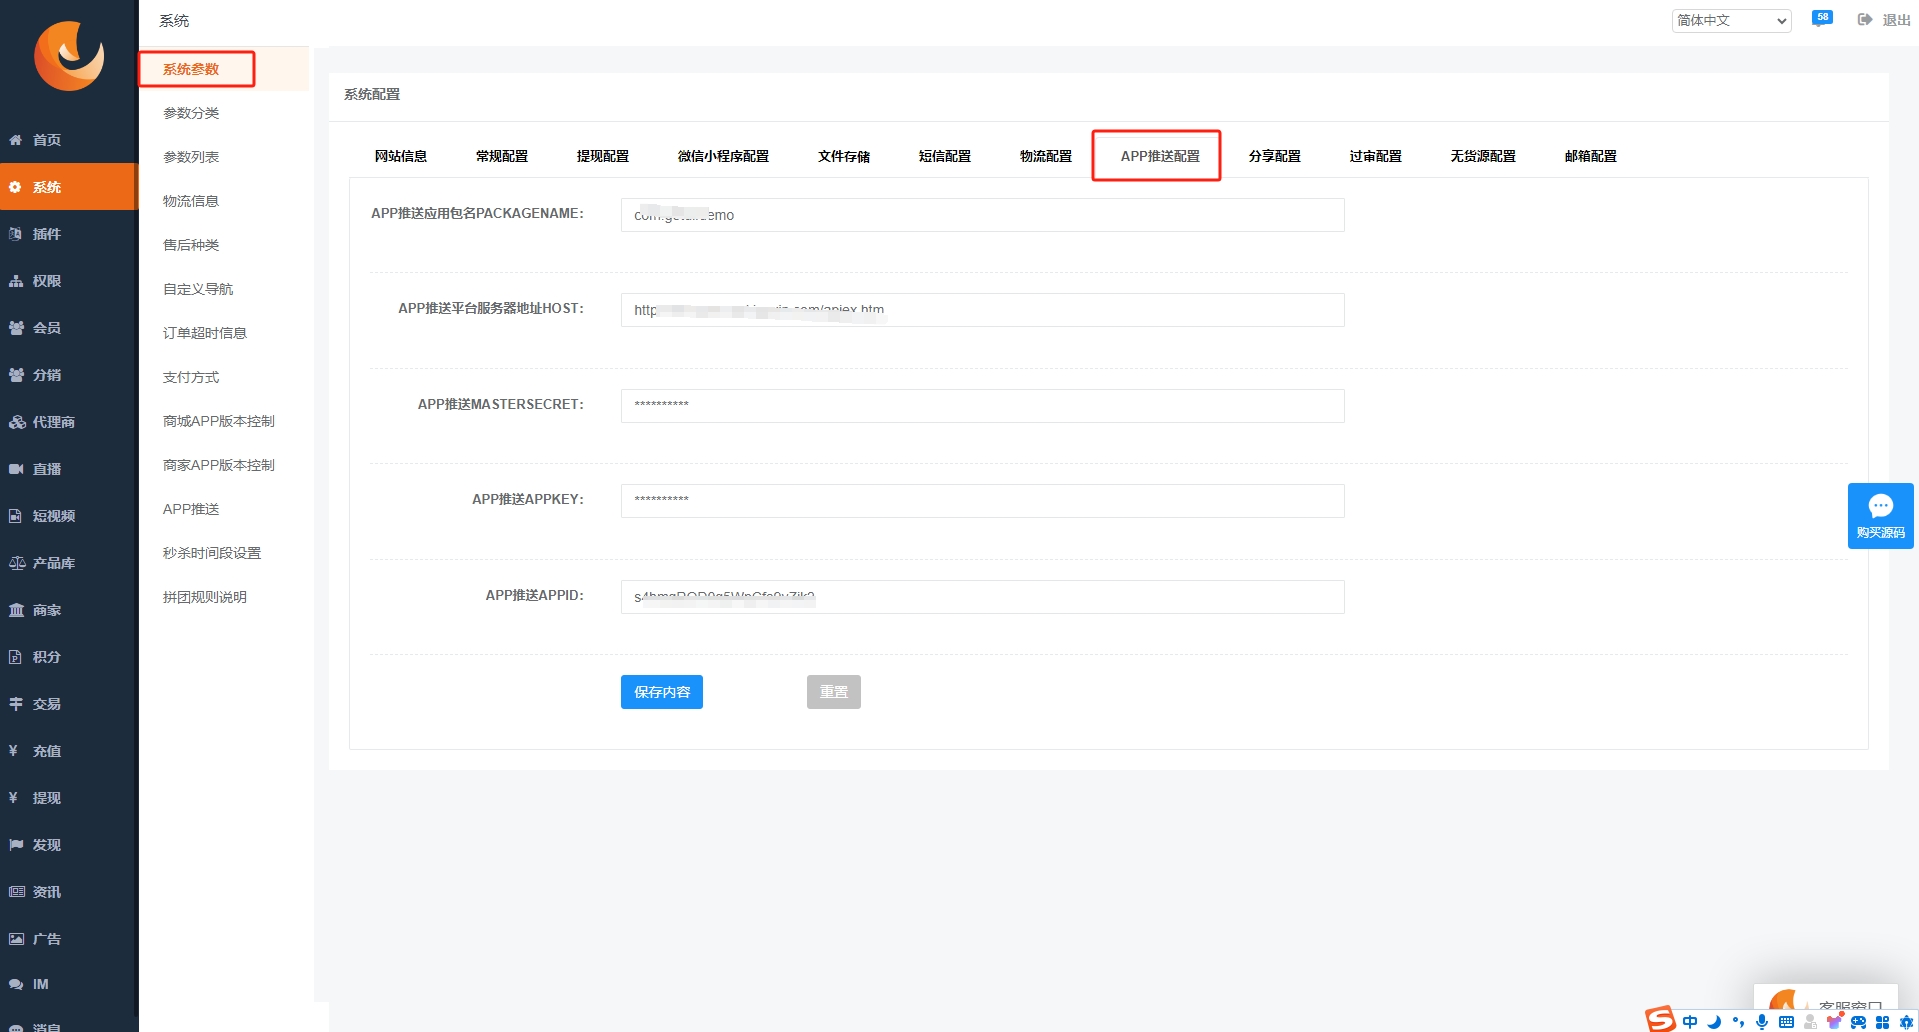Switch to the 常规配置 tab
Viewport: 1919px width, 1032px height.
(x=502, y=156)
